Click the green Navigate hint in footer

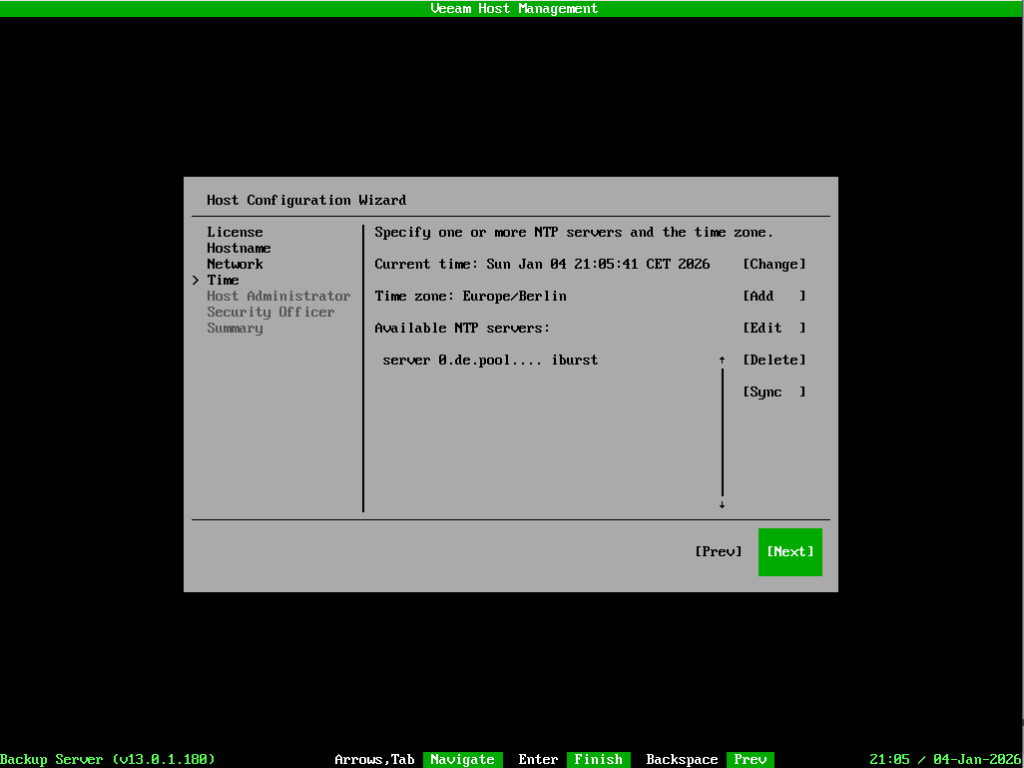[462, 760]
